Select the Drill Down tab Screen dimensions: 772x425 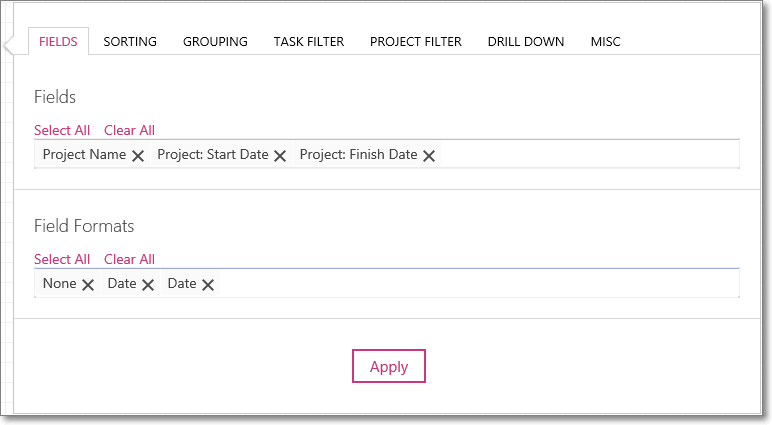click(526, 42)
